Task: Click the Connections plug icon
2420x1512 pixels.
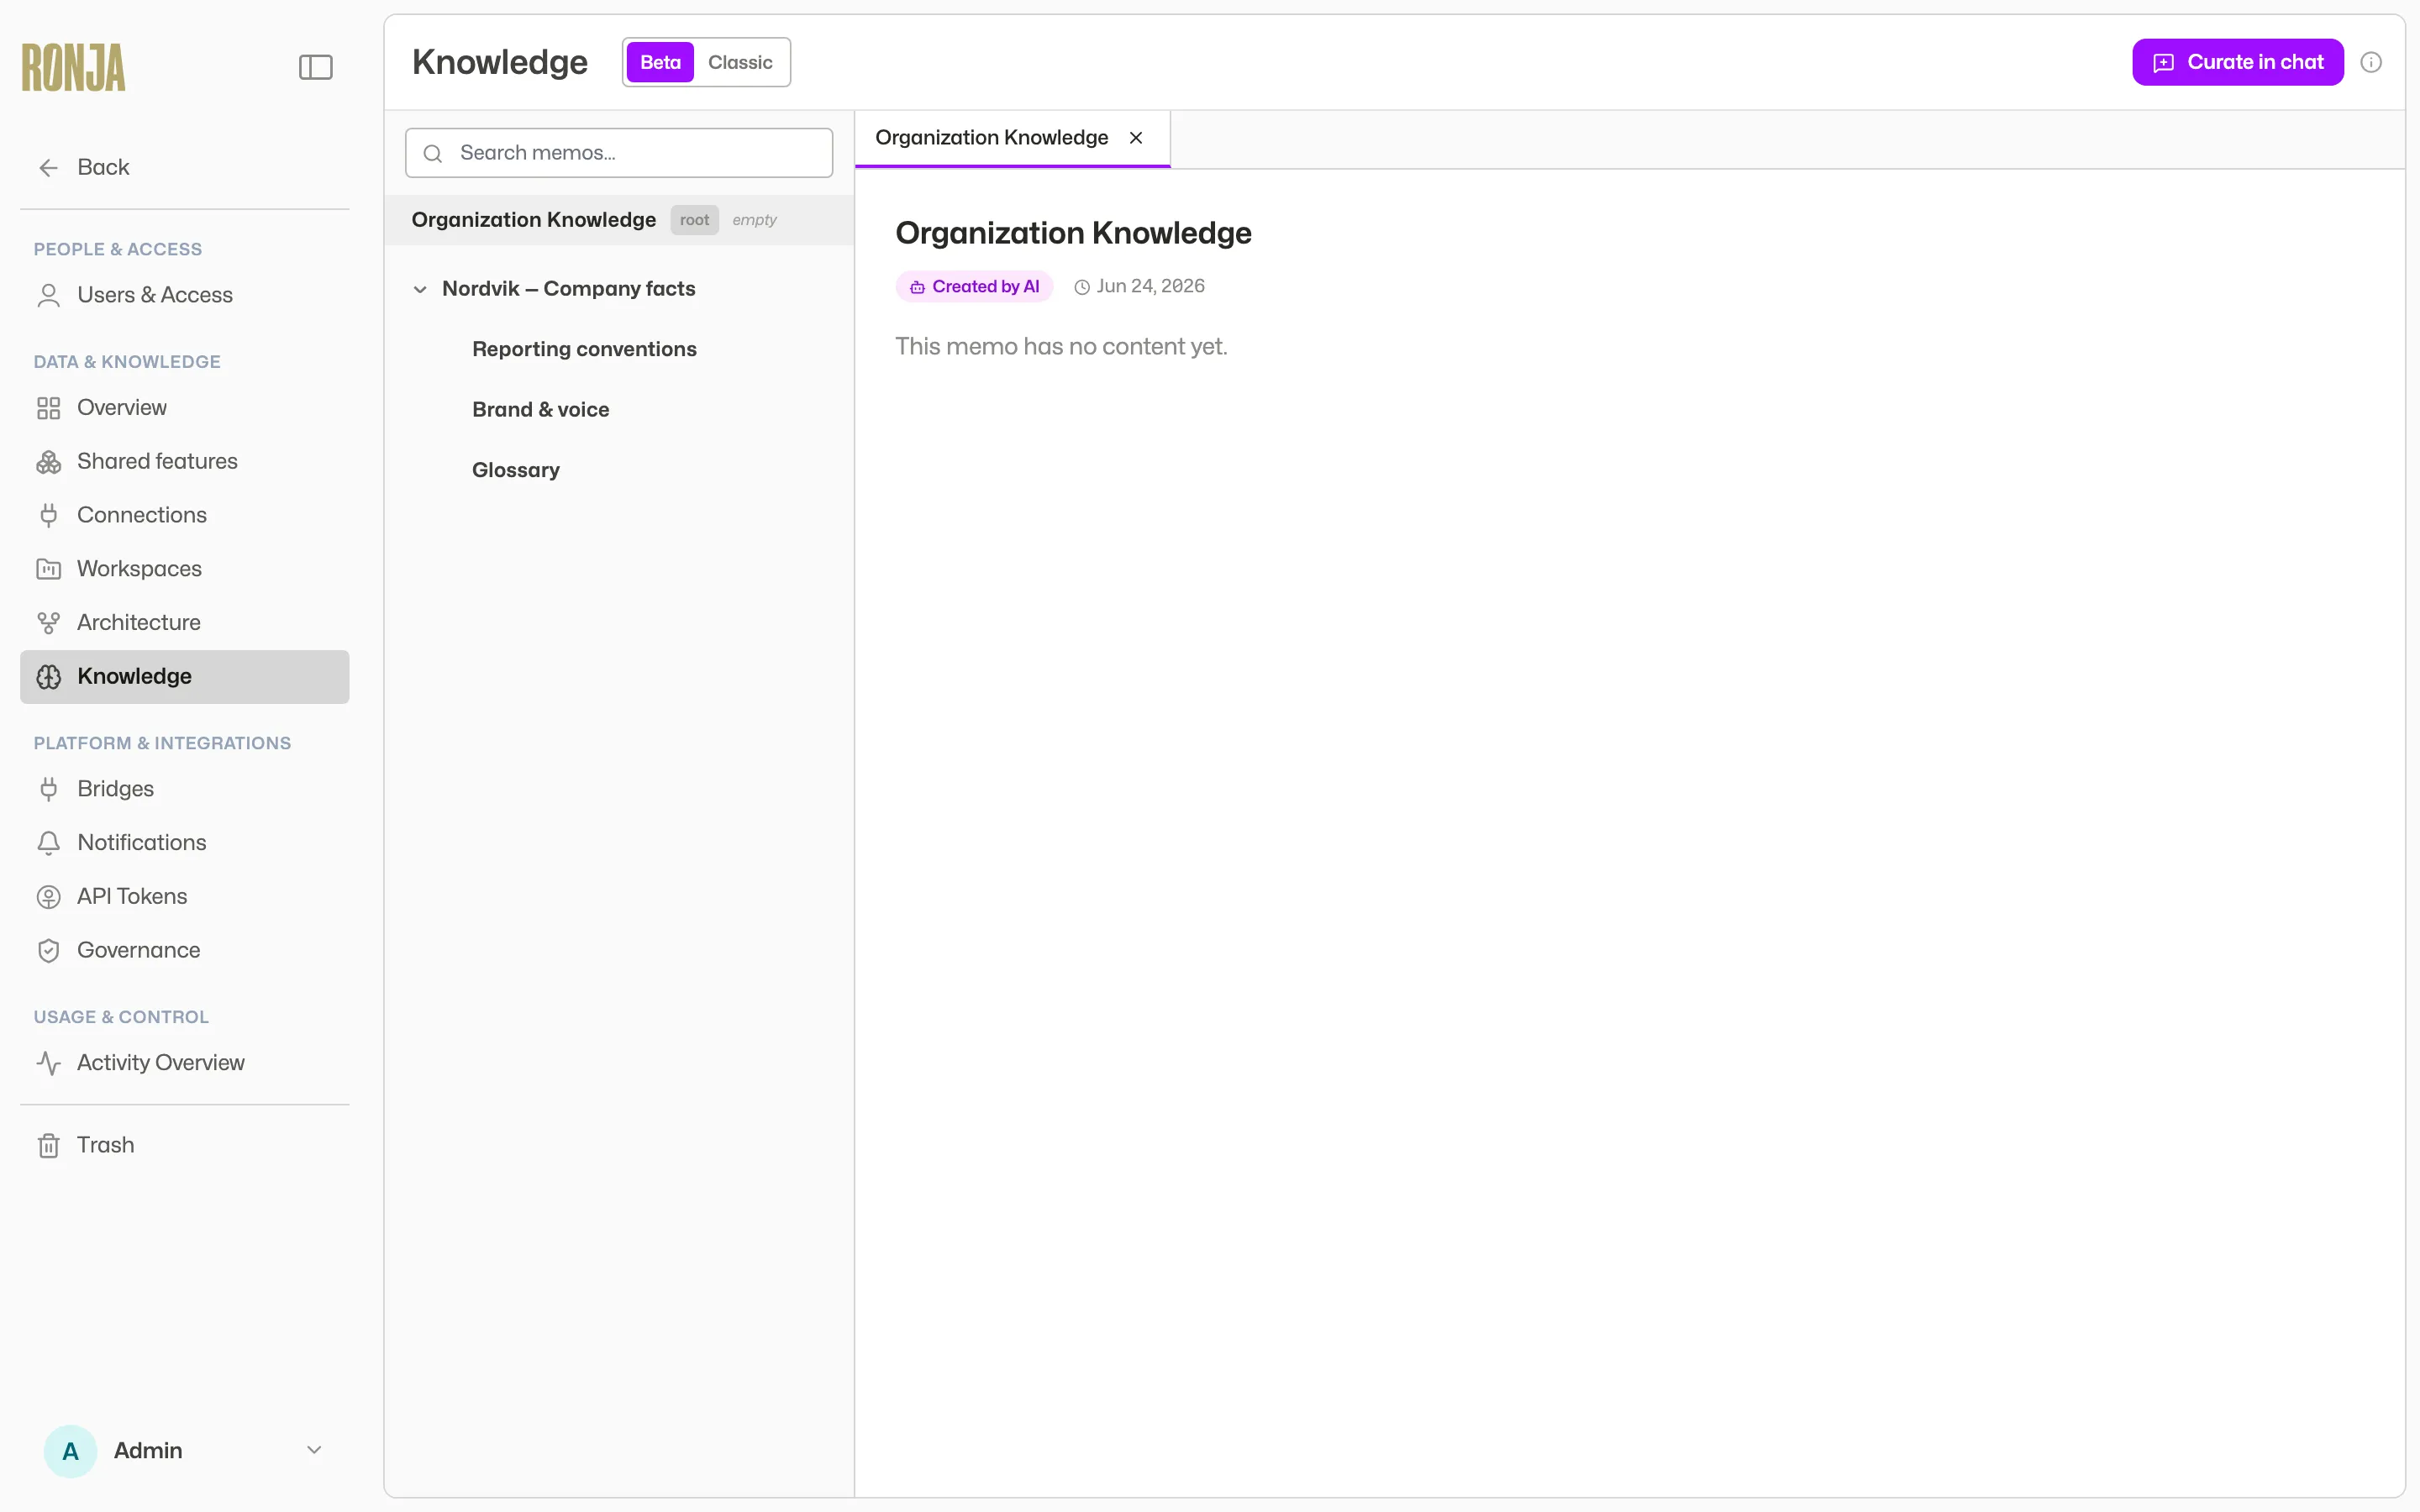Action: pos(48,516)
